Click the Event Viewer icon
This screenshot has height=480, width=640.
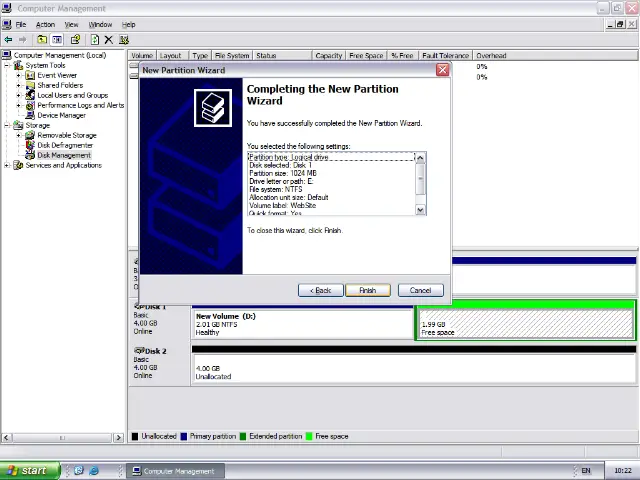30,75
